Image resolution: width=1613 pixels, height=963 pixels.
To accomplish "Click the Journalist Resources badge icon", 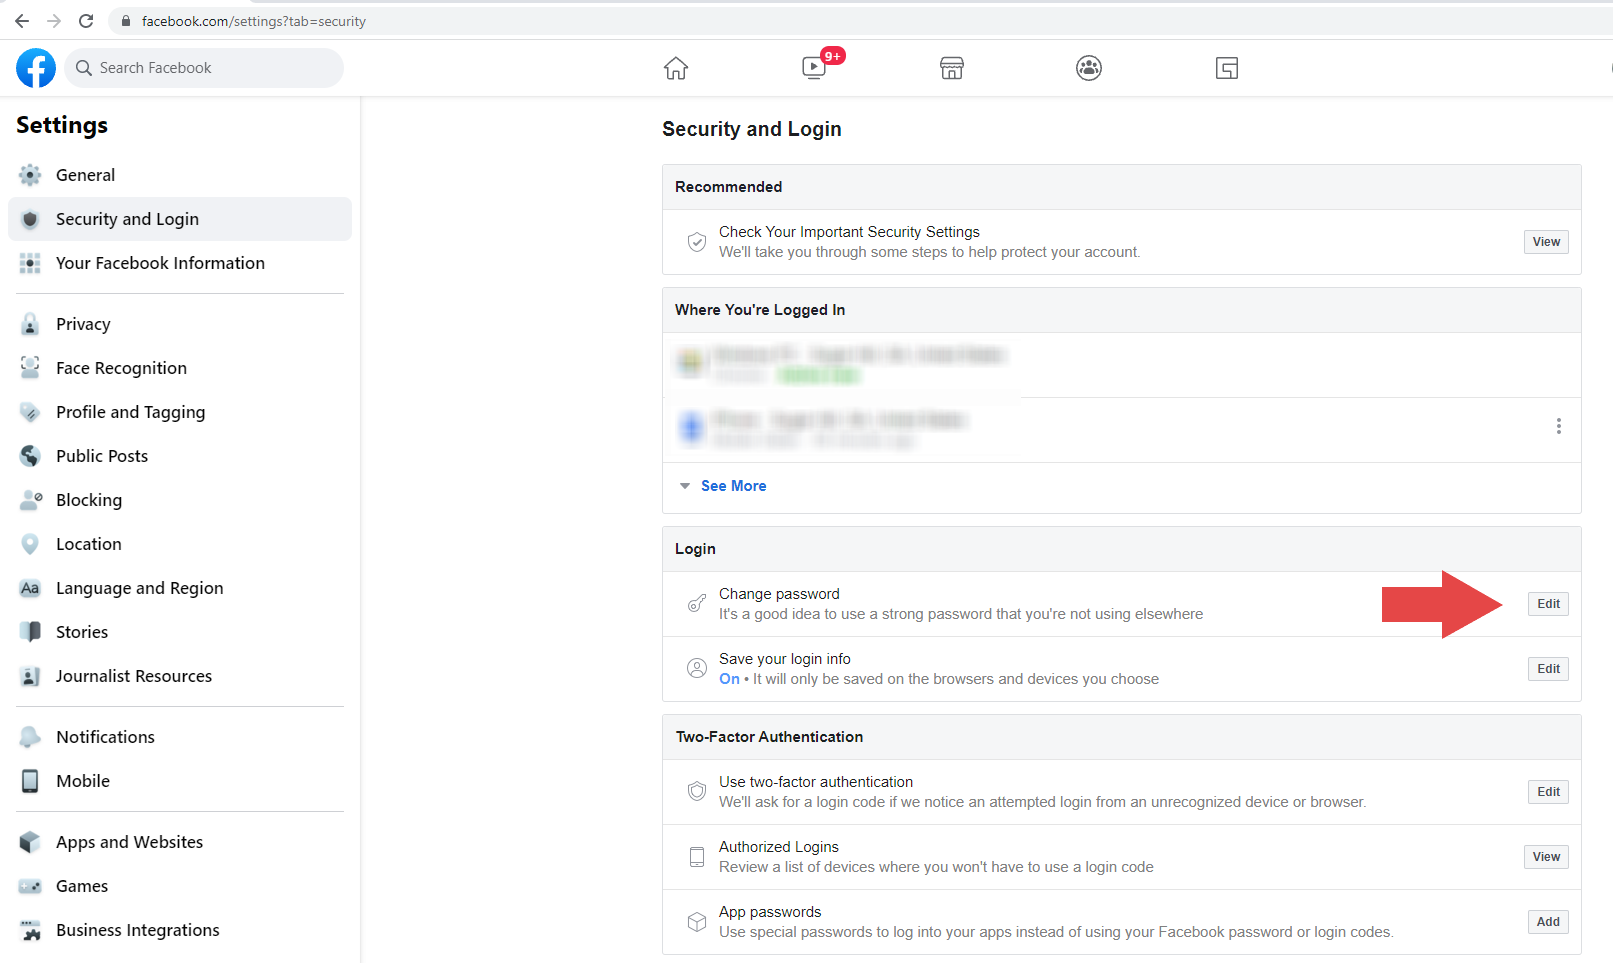I will [x=30, y=676].
